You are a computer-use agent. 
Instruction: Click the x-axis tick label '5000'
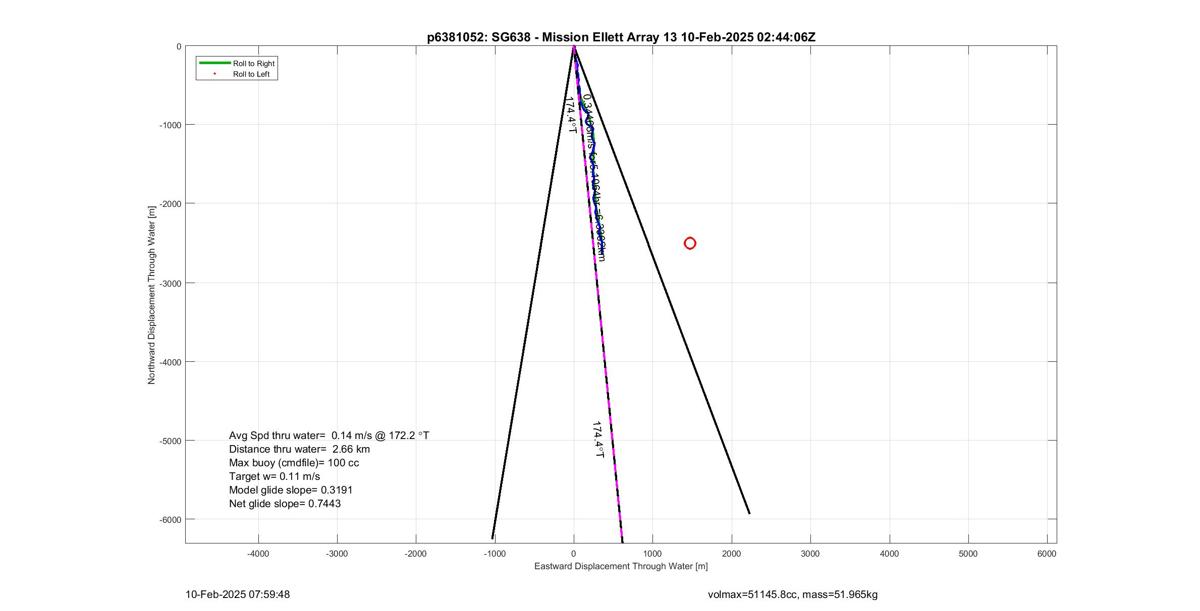[968, 553]
